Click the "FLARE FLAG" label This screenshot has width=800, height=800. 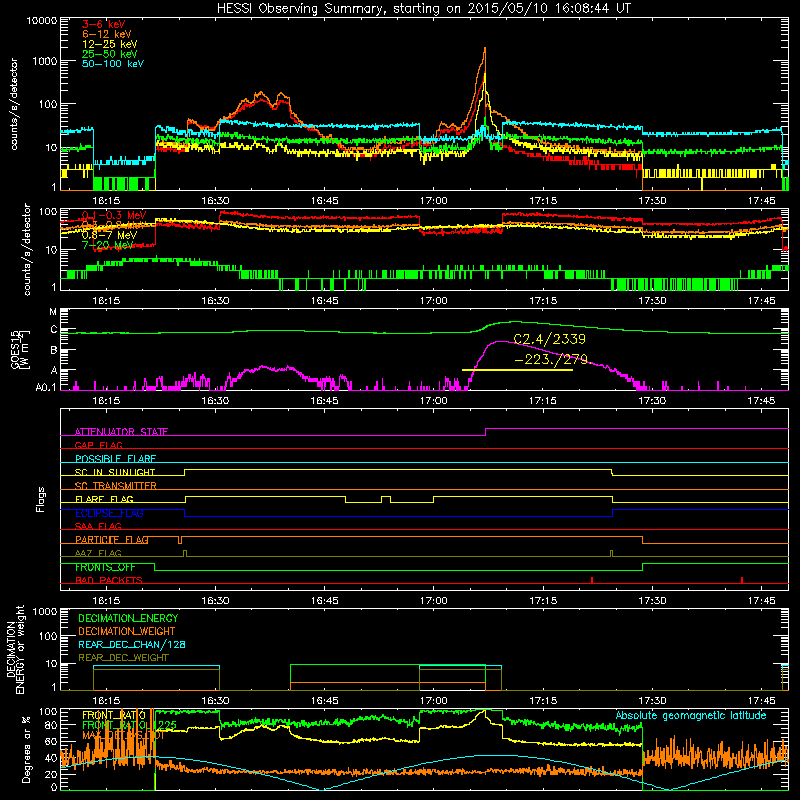point(104,499)
